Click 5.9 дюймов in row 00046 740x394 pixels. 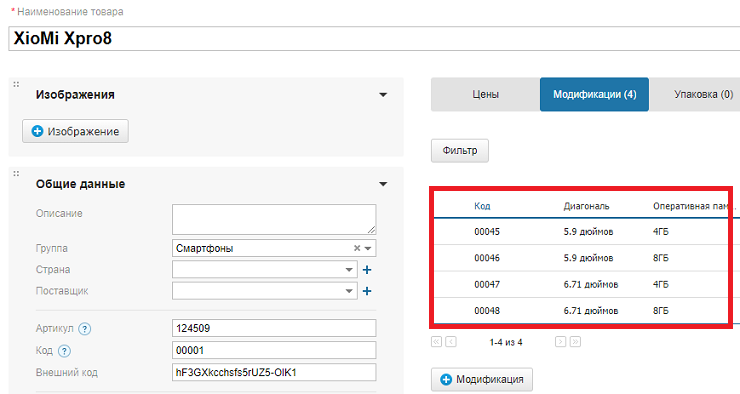click(x=588, y=258)
